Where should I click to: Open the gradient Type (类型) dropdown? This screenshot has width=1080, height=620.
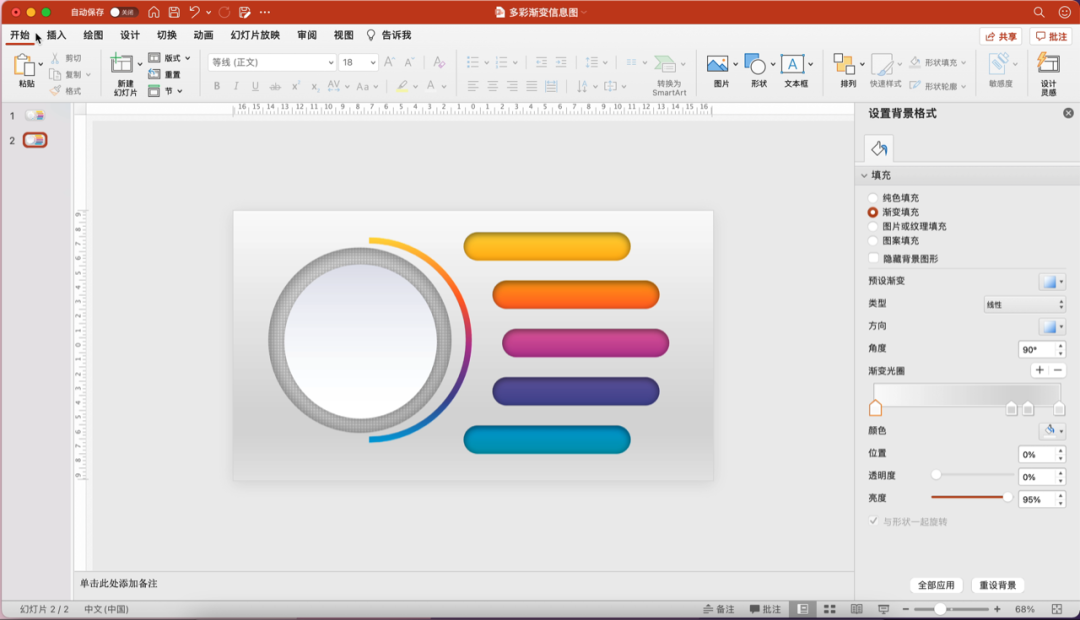pyautogui.click(x=1024, y=304)
